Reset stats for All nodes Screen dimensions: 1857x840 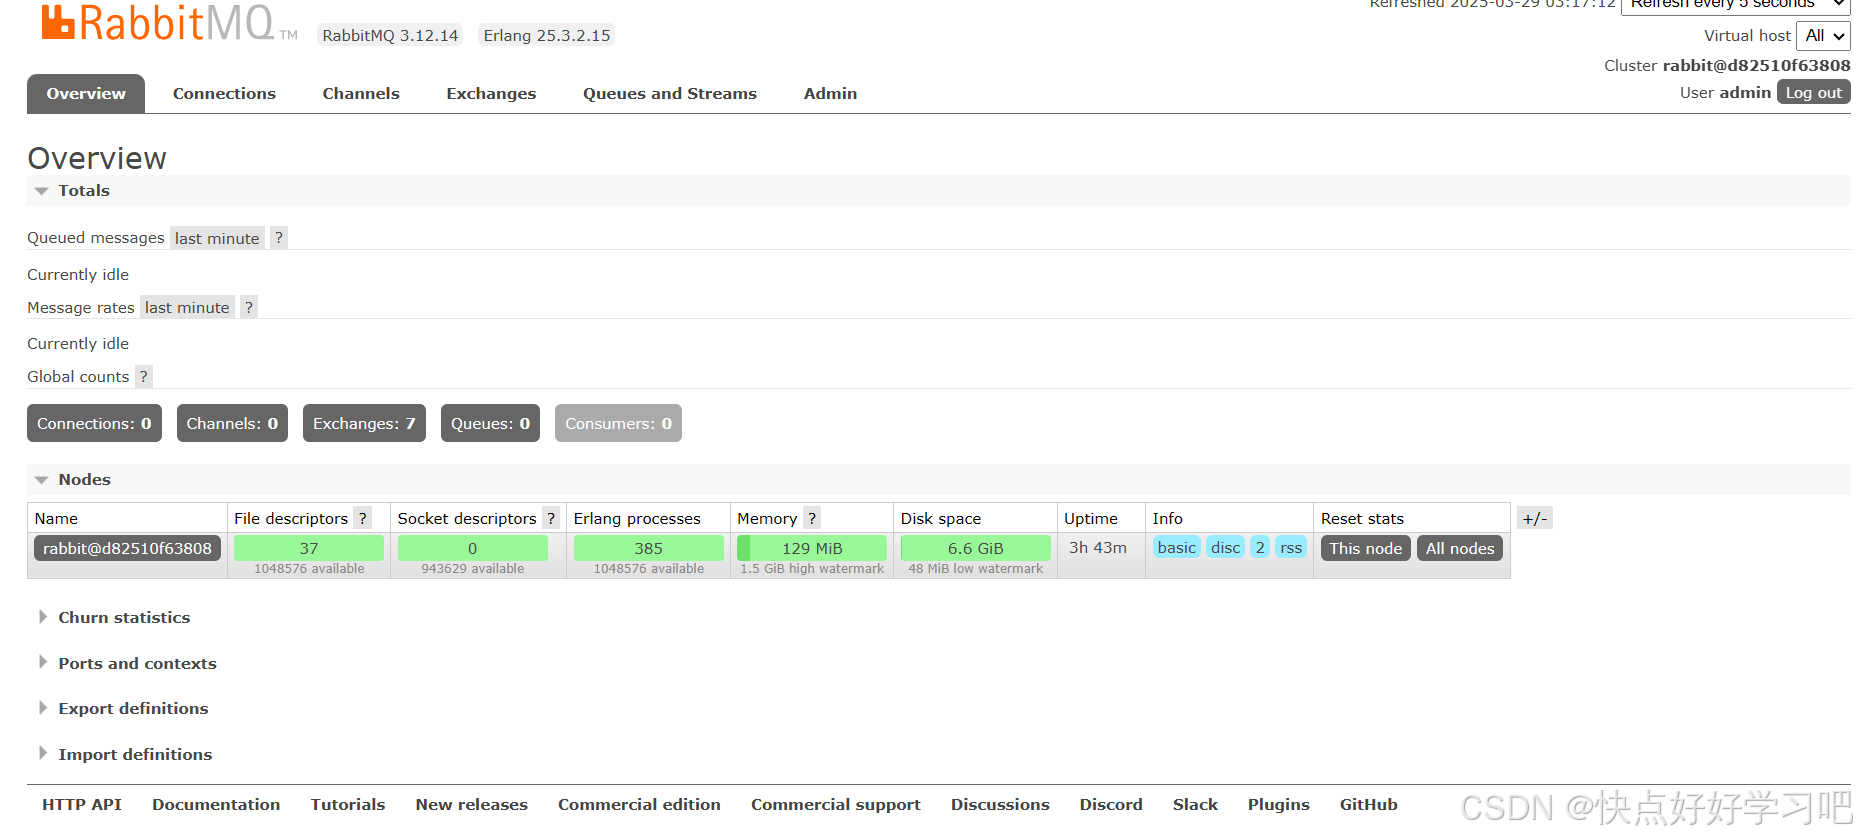(1459, 548)
